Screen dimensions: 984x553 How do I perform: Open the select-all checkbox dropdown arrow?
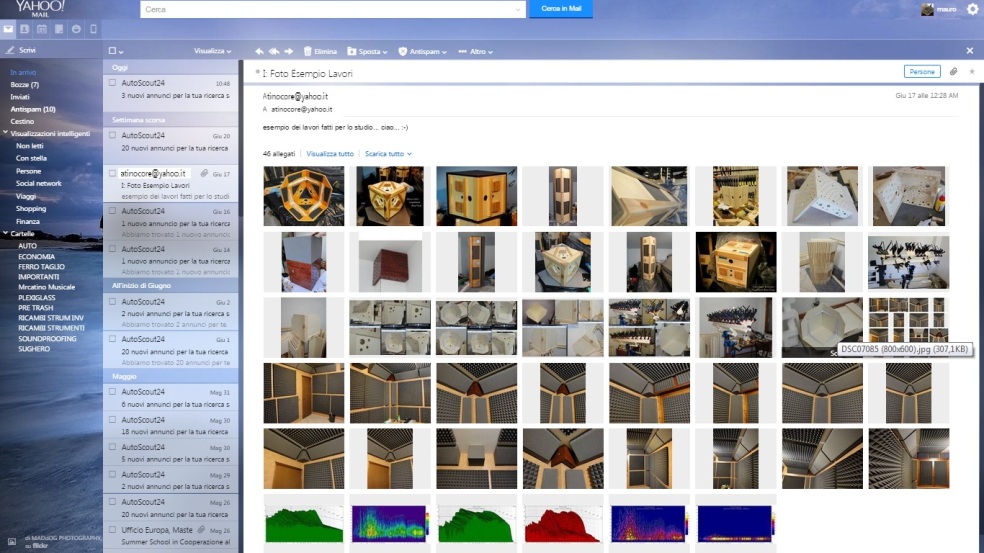tap(120, 51)
